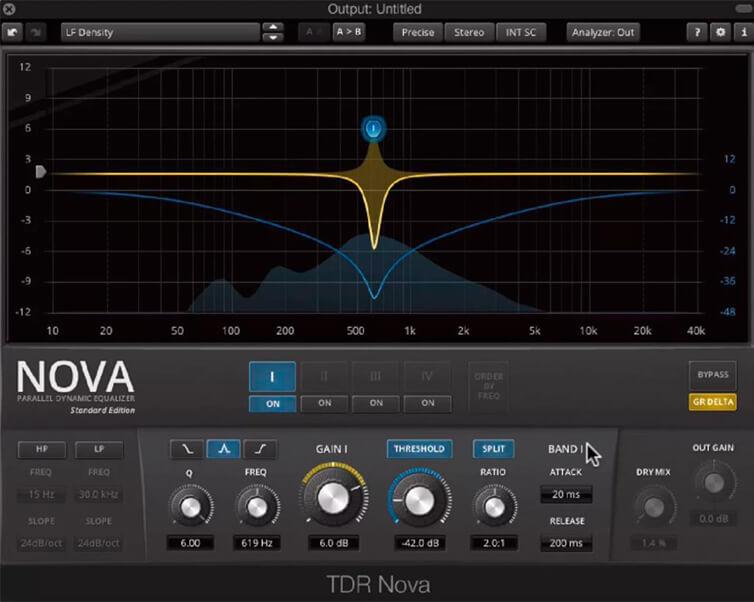Click the 20 ms attack field

tap(566, 494)
